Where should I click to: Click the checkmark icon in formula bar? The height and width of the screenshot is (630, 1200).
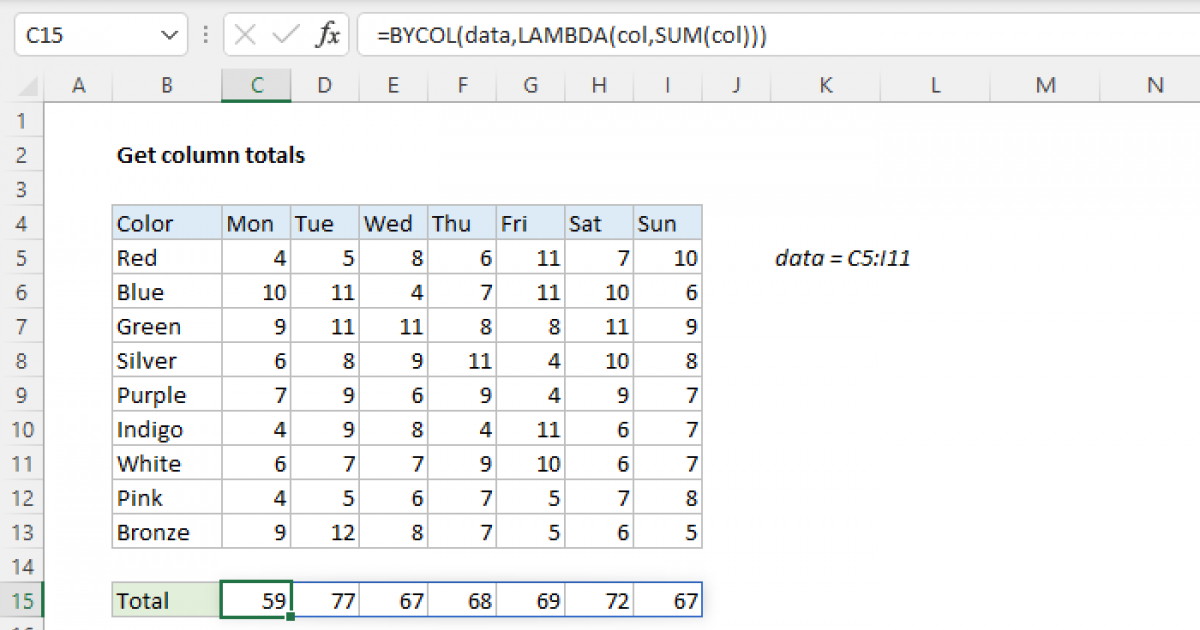[x=286, y=35]
